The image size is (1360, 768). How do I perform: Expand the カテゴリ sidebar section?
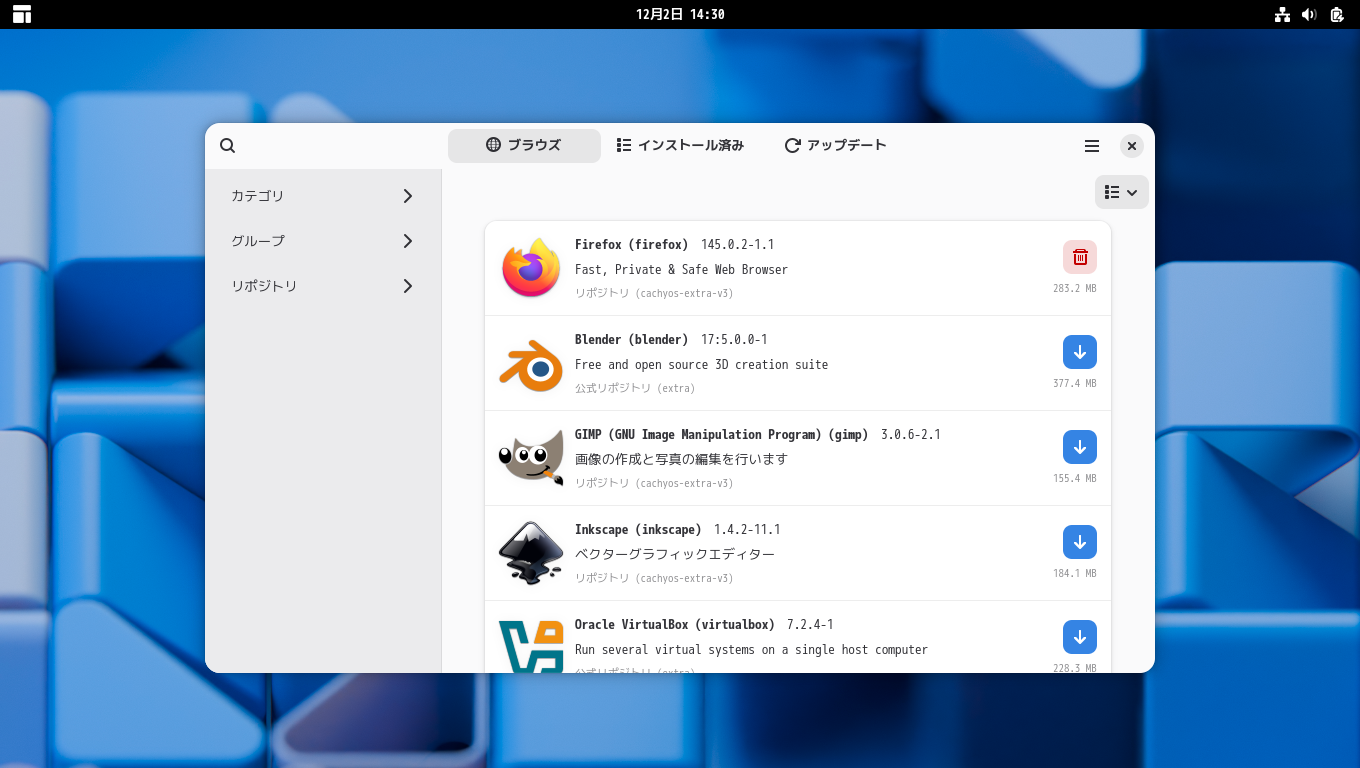tap(322, 196)
